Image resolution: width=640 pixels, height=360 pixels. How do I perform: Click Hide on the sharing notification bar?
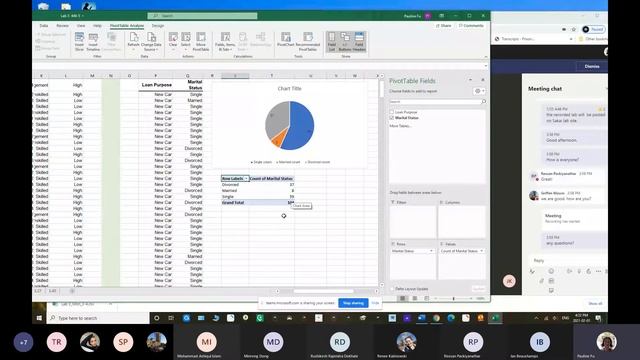[x=375, y=303]
